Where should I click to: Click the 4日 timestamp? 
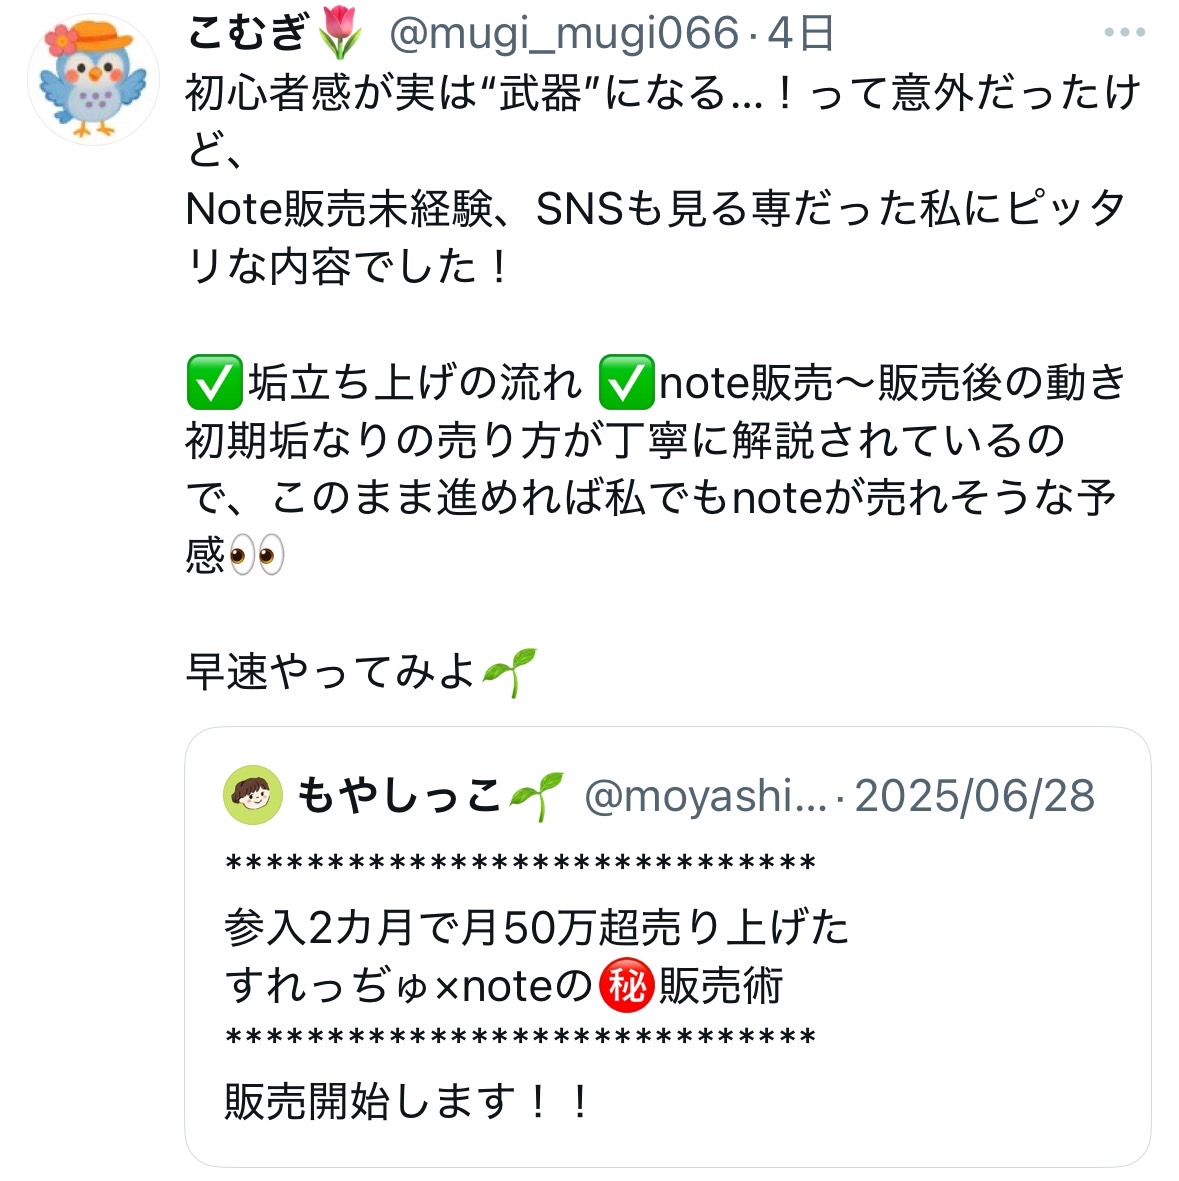(800, 33)
